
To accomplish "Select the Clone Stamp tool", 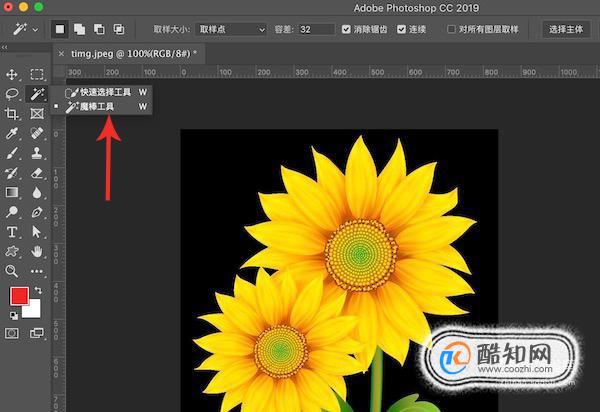I will 37,153.
